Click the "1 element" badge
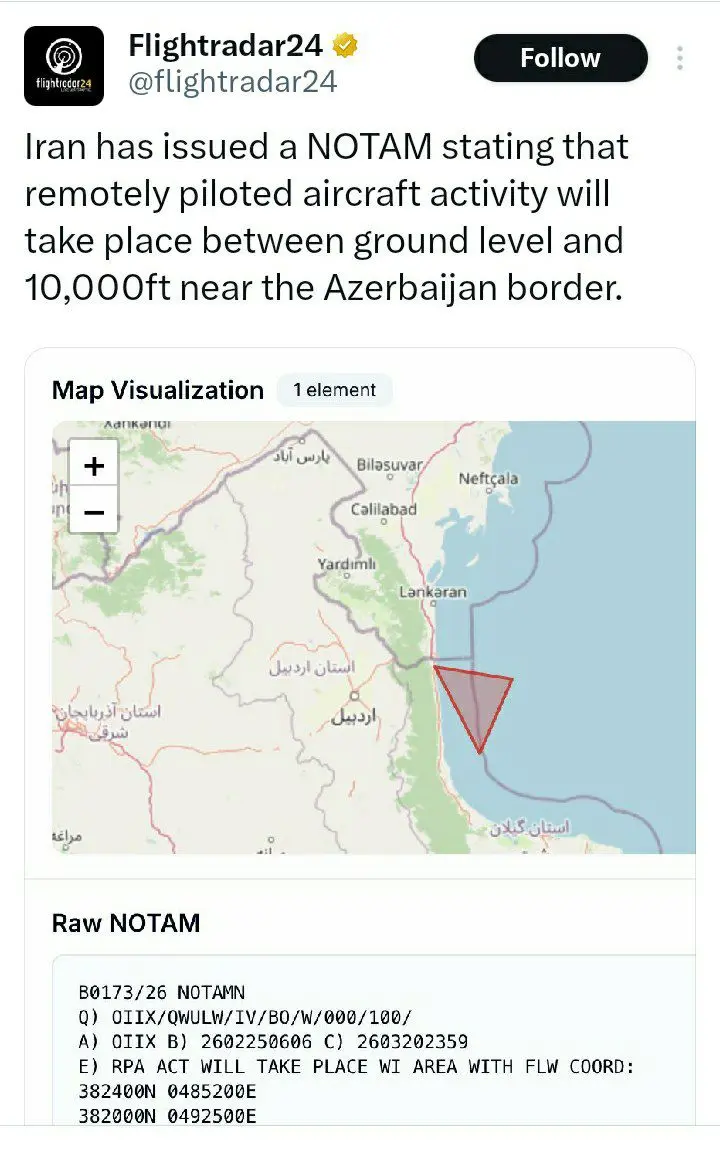720x1150 pixels. point(334,390)
